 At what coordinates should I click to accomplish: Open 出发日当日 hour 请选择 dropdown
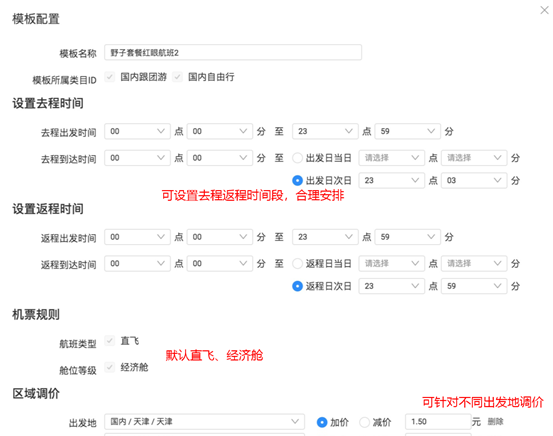pyautogui.click(x=391, y=158)
